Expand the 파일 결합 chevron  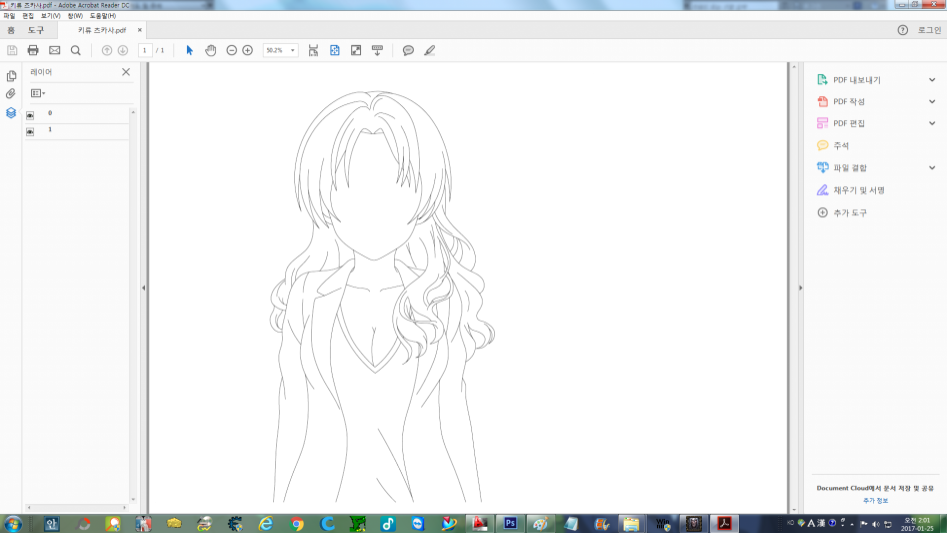click(932, 168)
